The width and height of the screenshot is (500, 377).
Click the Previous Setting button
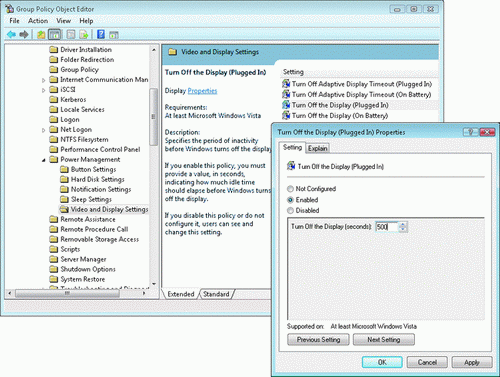[x=318, y=340]
